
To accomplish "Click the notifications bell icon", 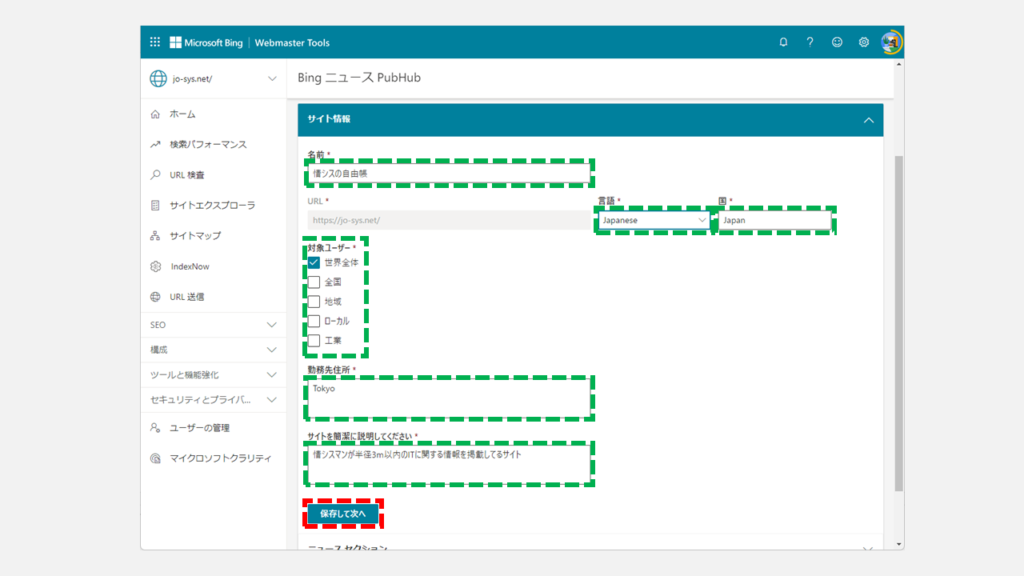I will click(x=783, y=43).
